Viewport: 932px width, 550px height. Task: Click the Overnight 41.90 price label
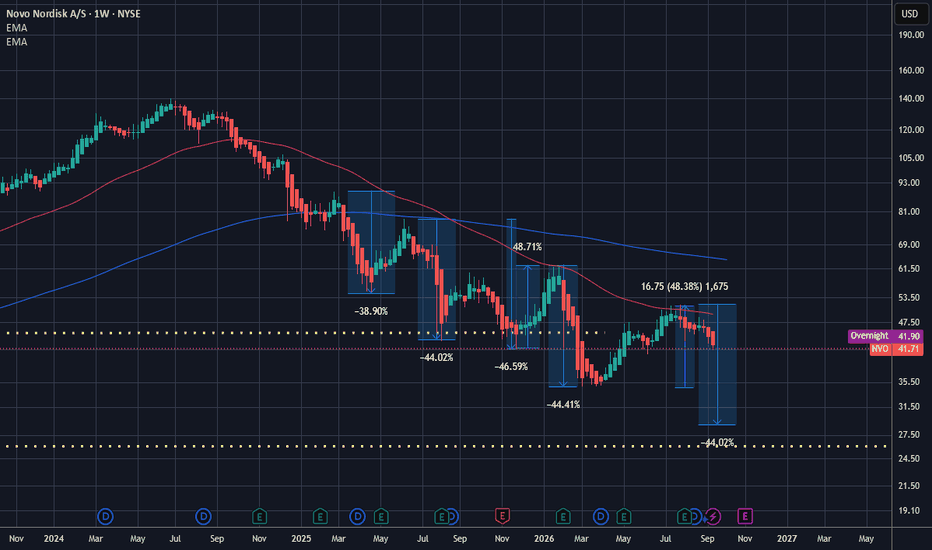(886, 336)
